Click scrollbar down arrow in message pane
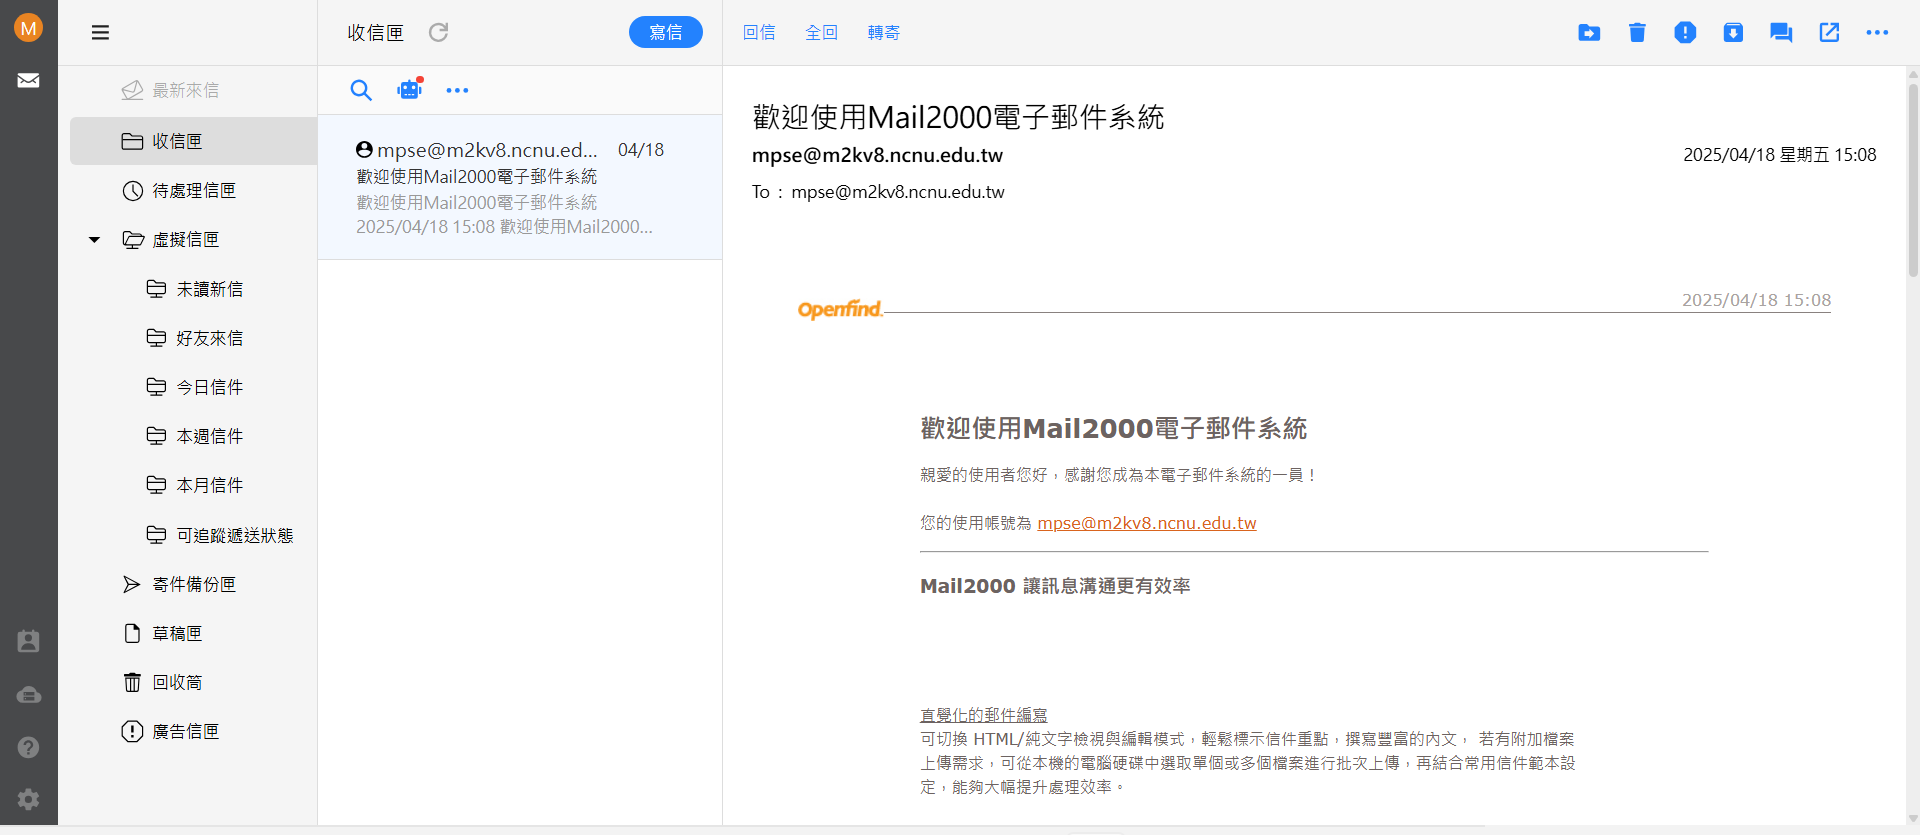Screen dimensions: 1920x835 [1912, 818]
